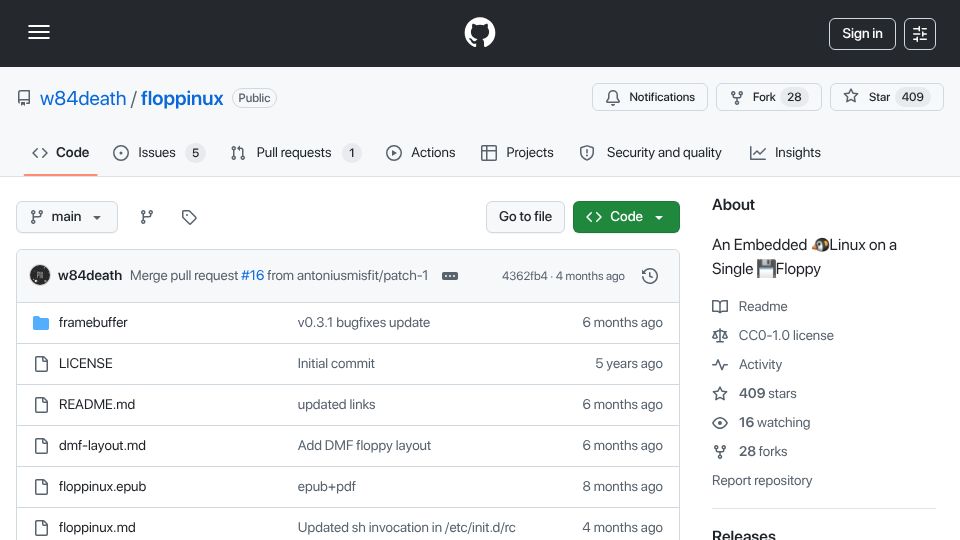
Task: Open the framebuffer folder
Action: [93, 323]
